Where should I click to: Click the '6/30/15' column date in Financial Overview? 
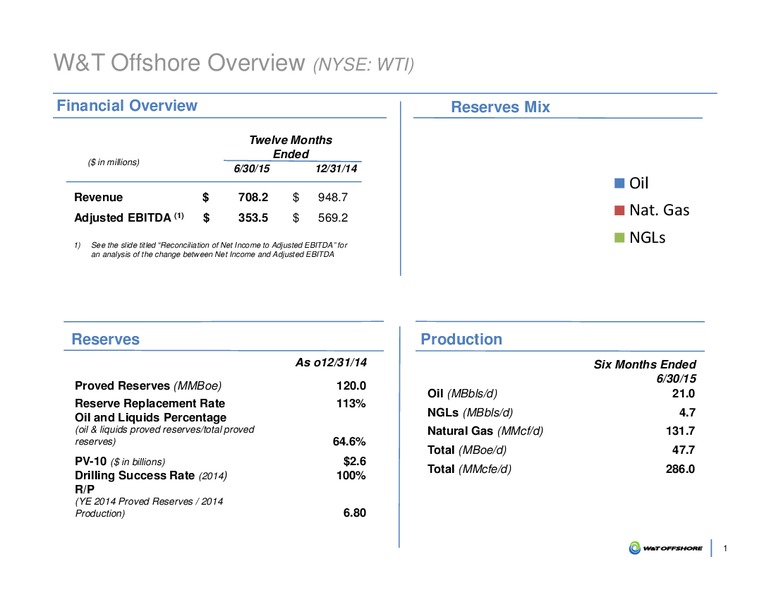(252, 169)
